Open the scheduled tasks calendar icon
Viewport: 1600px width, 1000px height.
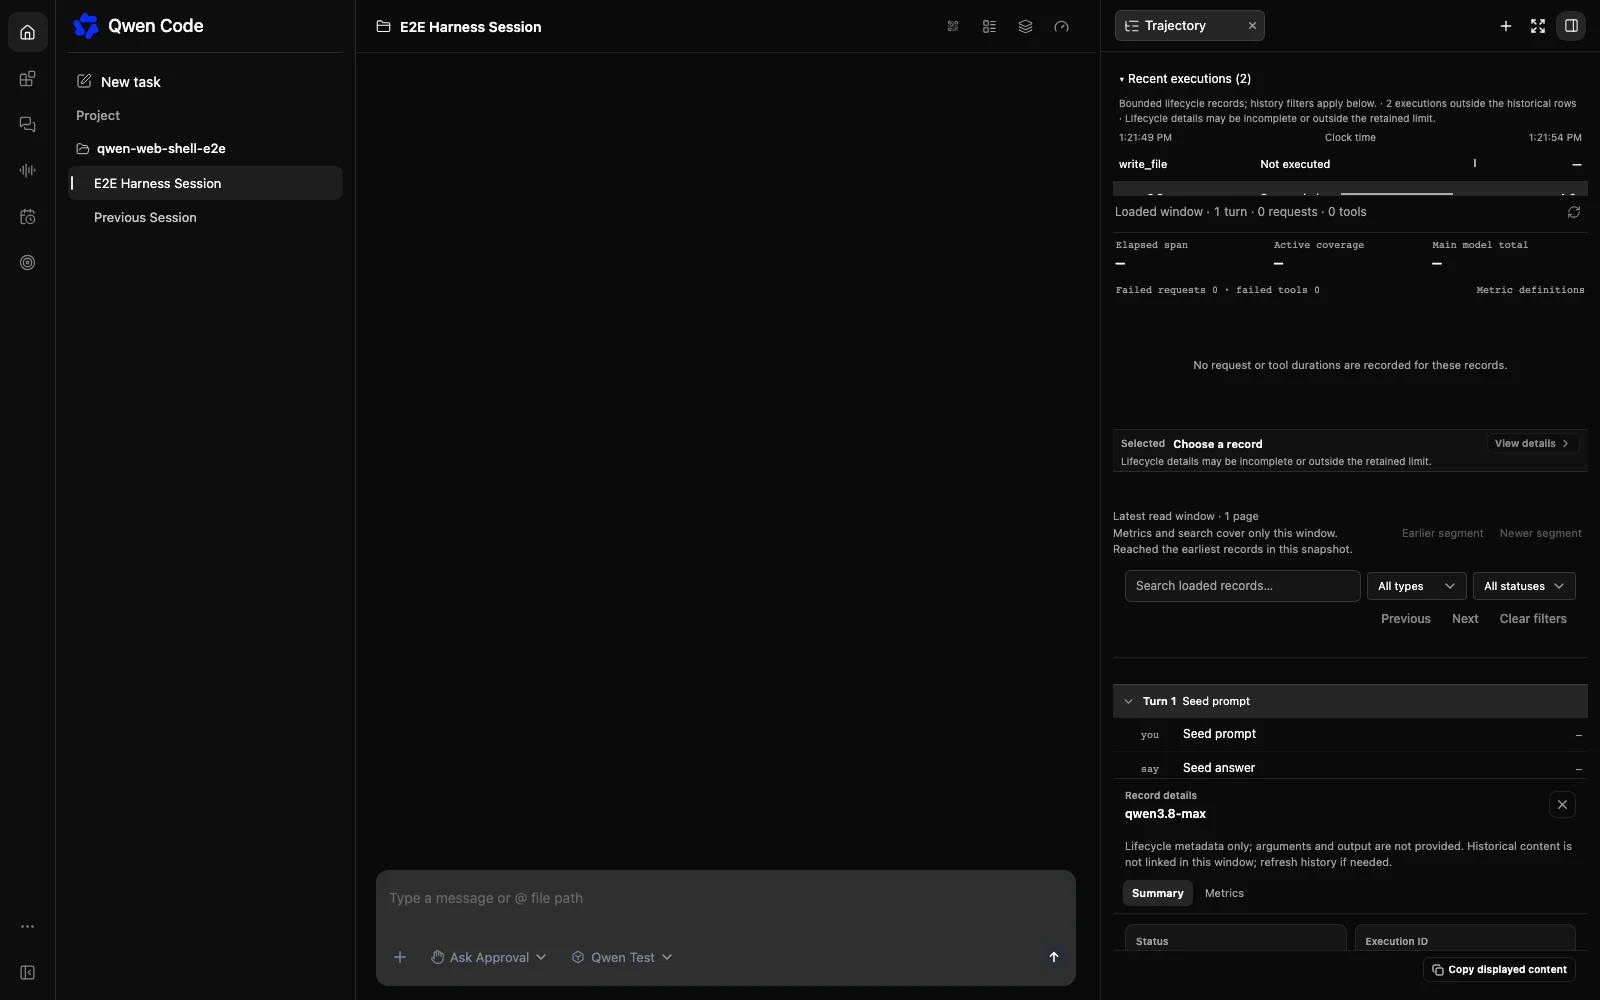(x=27, y=217)
